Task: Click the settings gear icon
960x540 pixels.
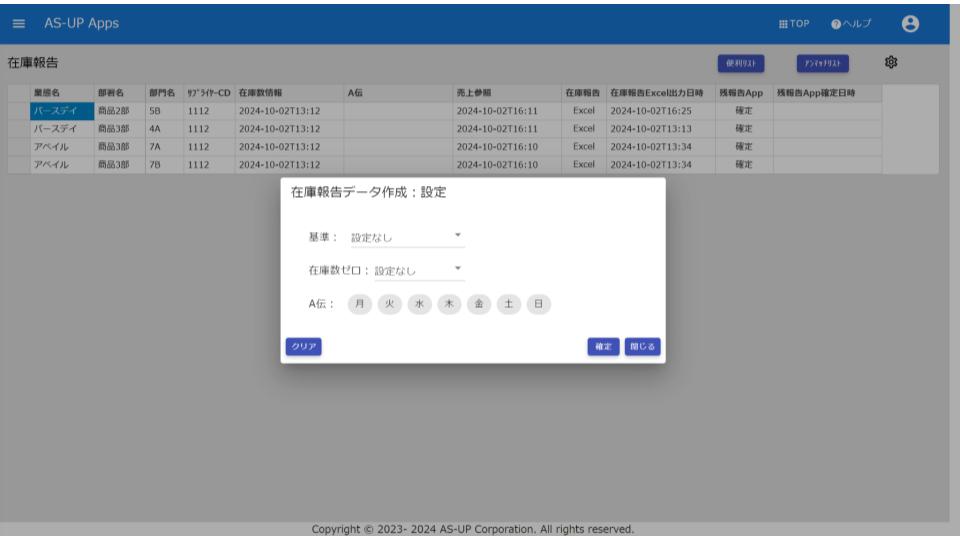Action: point(891,63)
